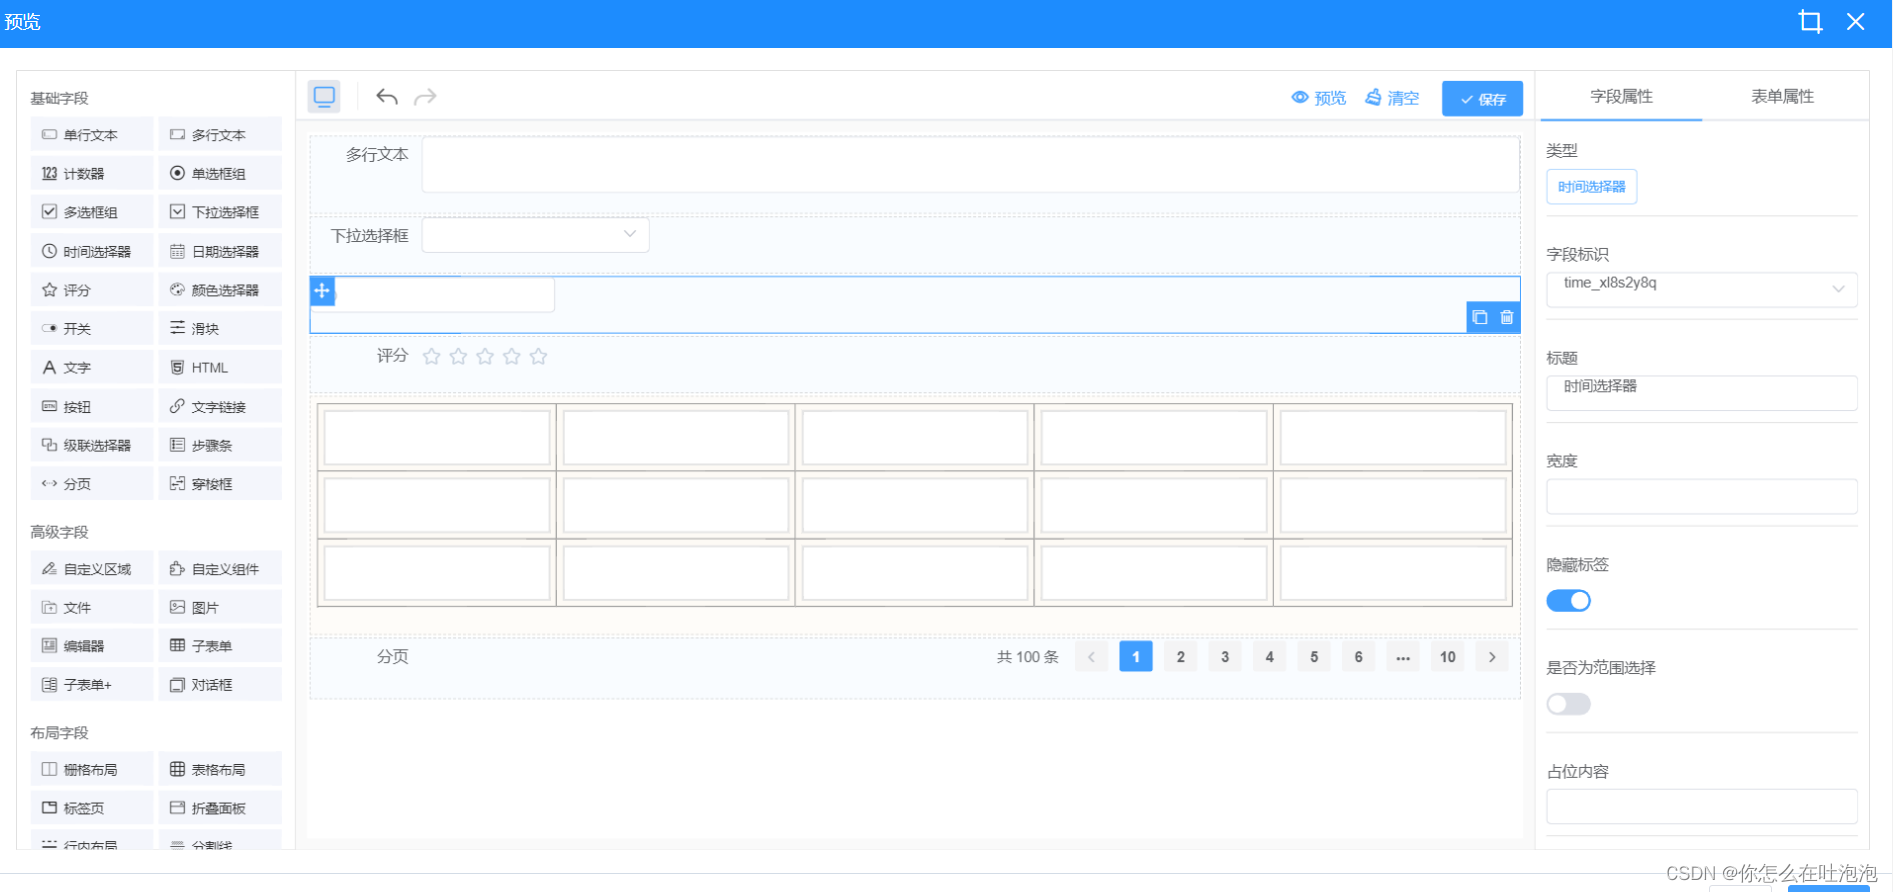
Task: Go to pagination page 5
Action: pos(1314,657)
